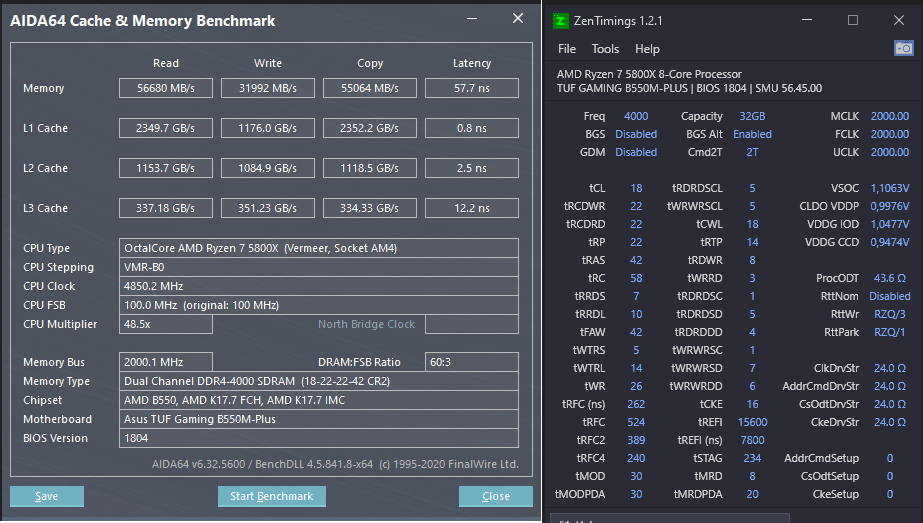Click Start Benchmark in AIDA64
This screenshot has width=923, height=523.
point(271,496)
